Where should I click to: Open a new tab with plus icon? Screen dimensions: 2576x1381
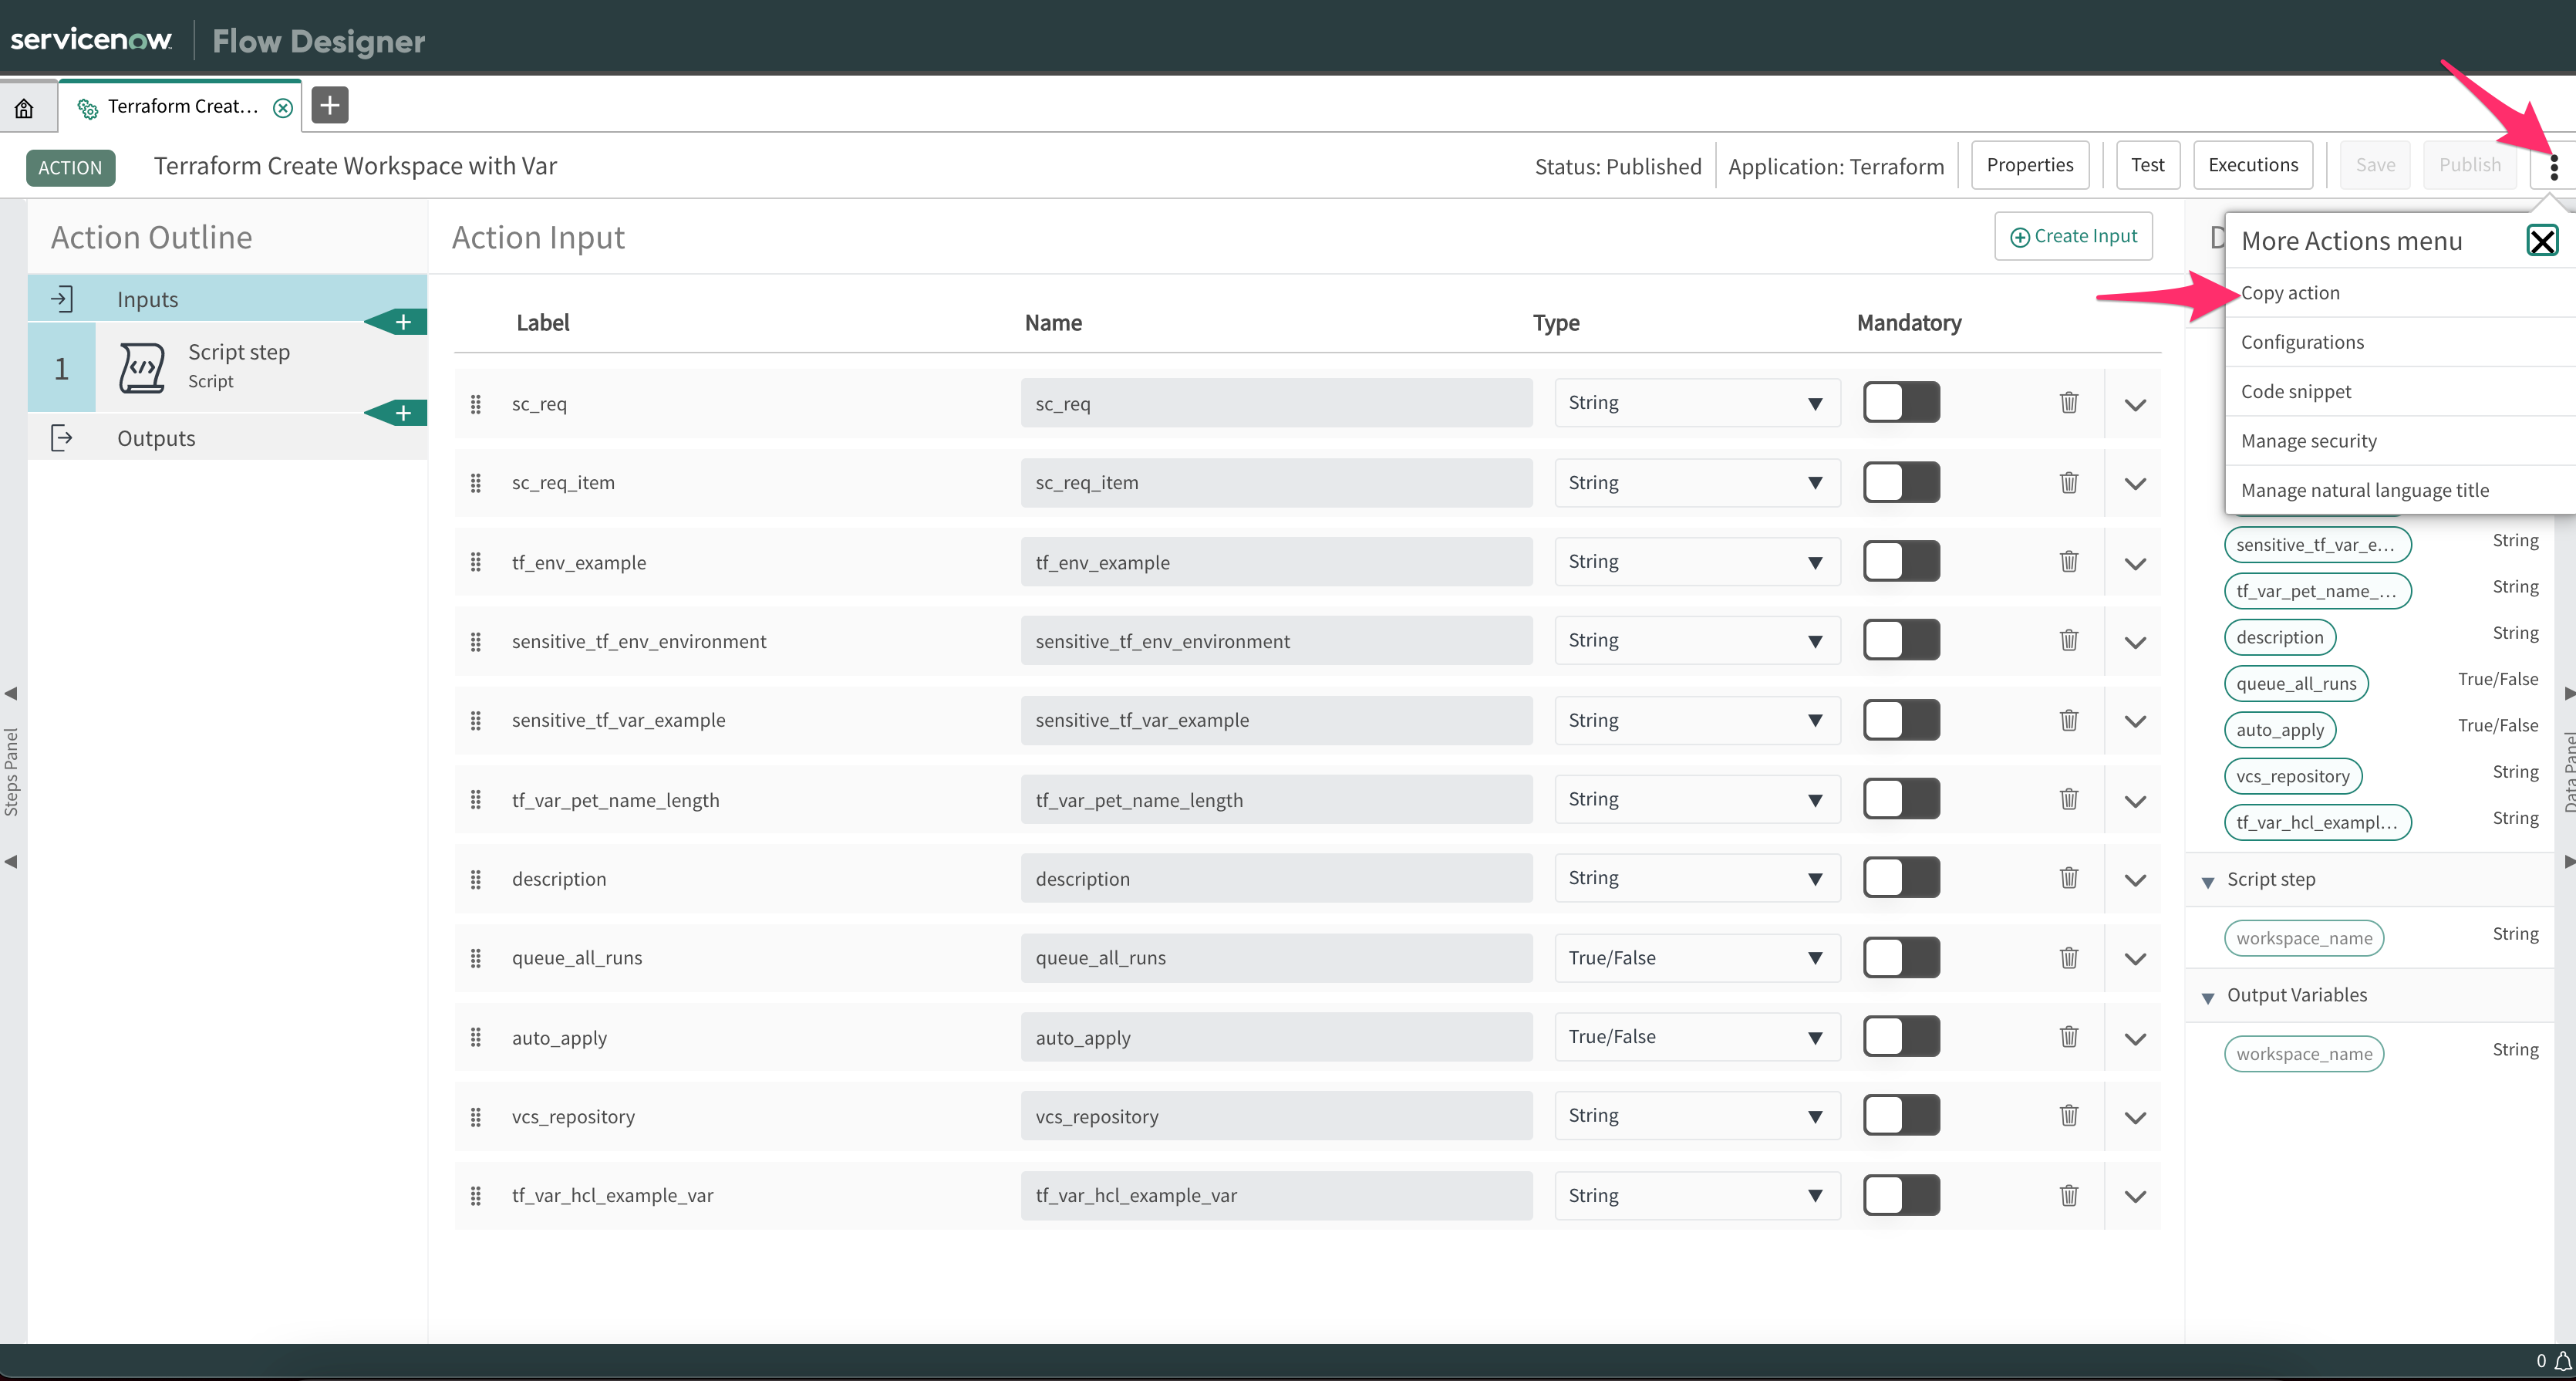click(x=330, y=105)
